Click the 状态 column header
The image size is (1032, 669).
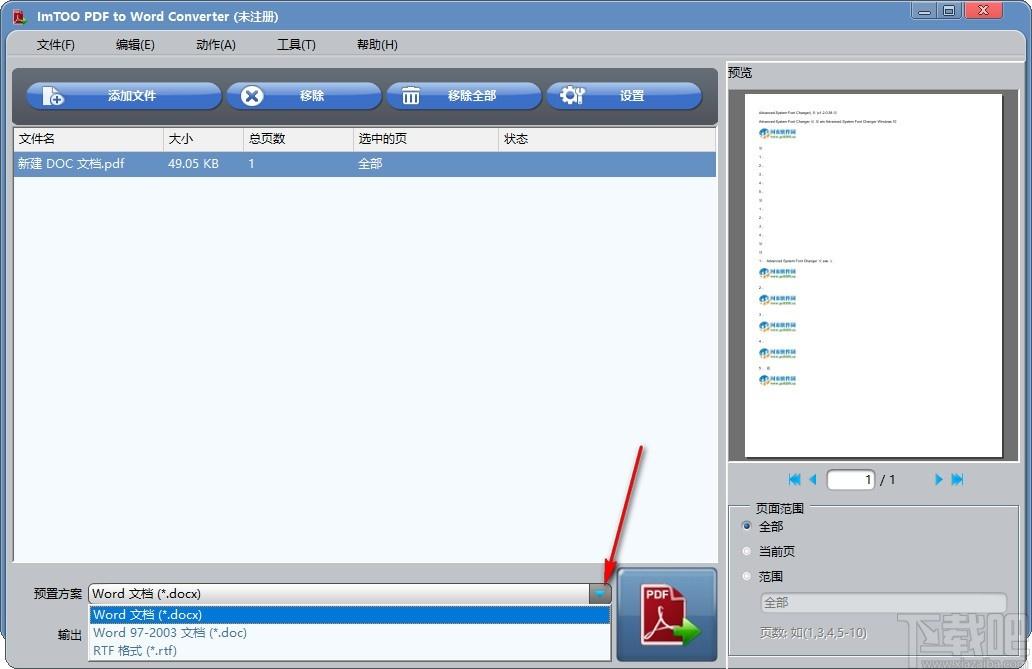point(607,139)
